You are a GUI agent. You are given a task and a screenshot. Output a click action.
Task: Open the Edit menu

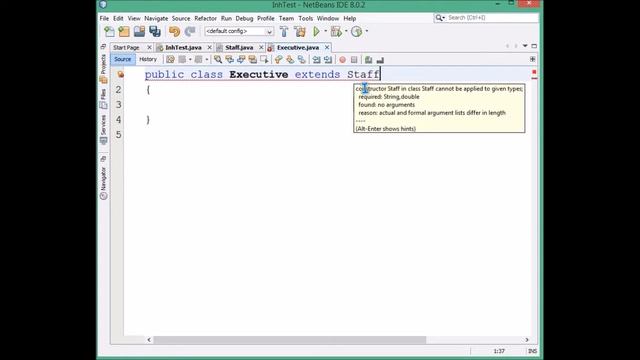pyautogui.click(x=118, y=18)
